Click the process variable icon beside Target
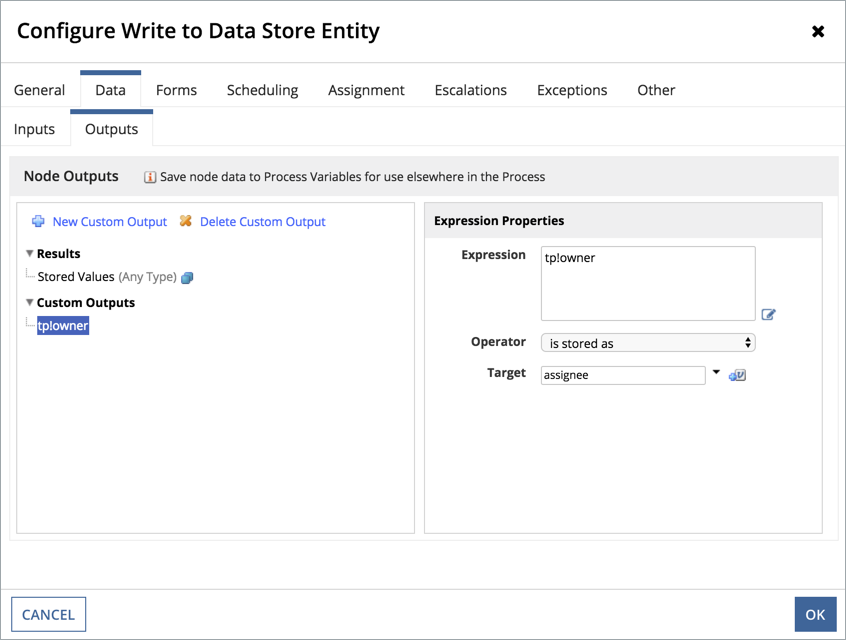Image resolution: width=846 pixels, height=640 pixels. pyautogui.click(x=738, y=375)
